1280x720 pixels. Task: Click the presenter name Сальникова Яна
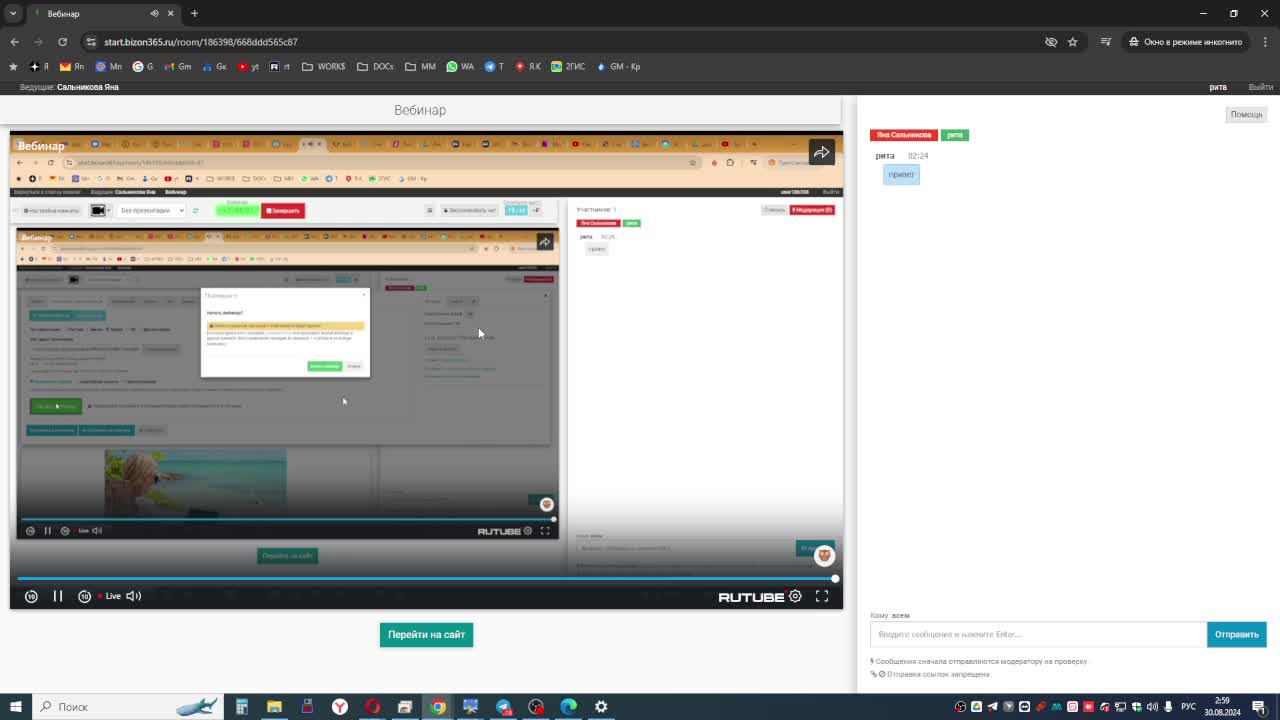pyautogui.click(x=88, y=87)
